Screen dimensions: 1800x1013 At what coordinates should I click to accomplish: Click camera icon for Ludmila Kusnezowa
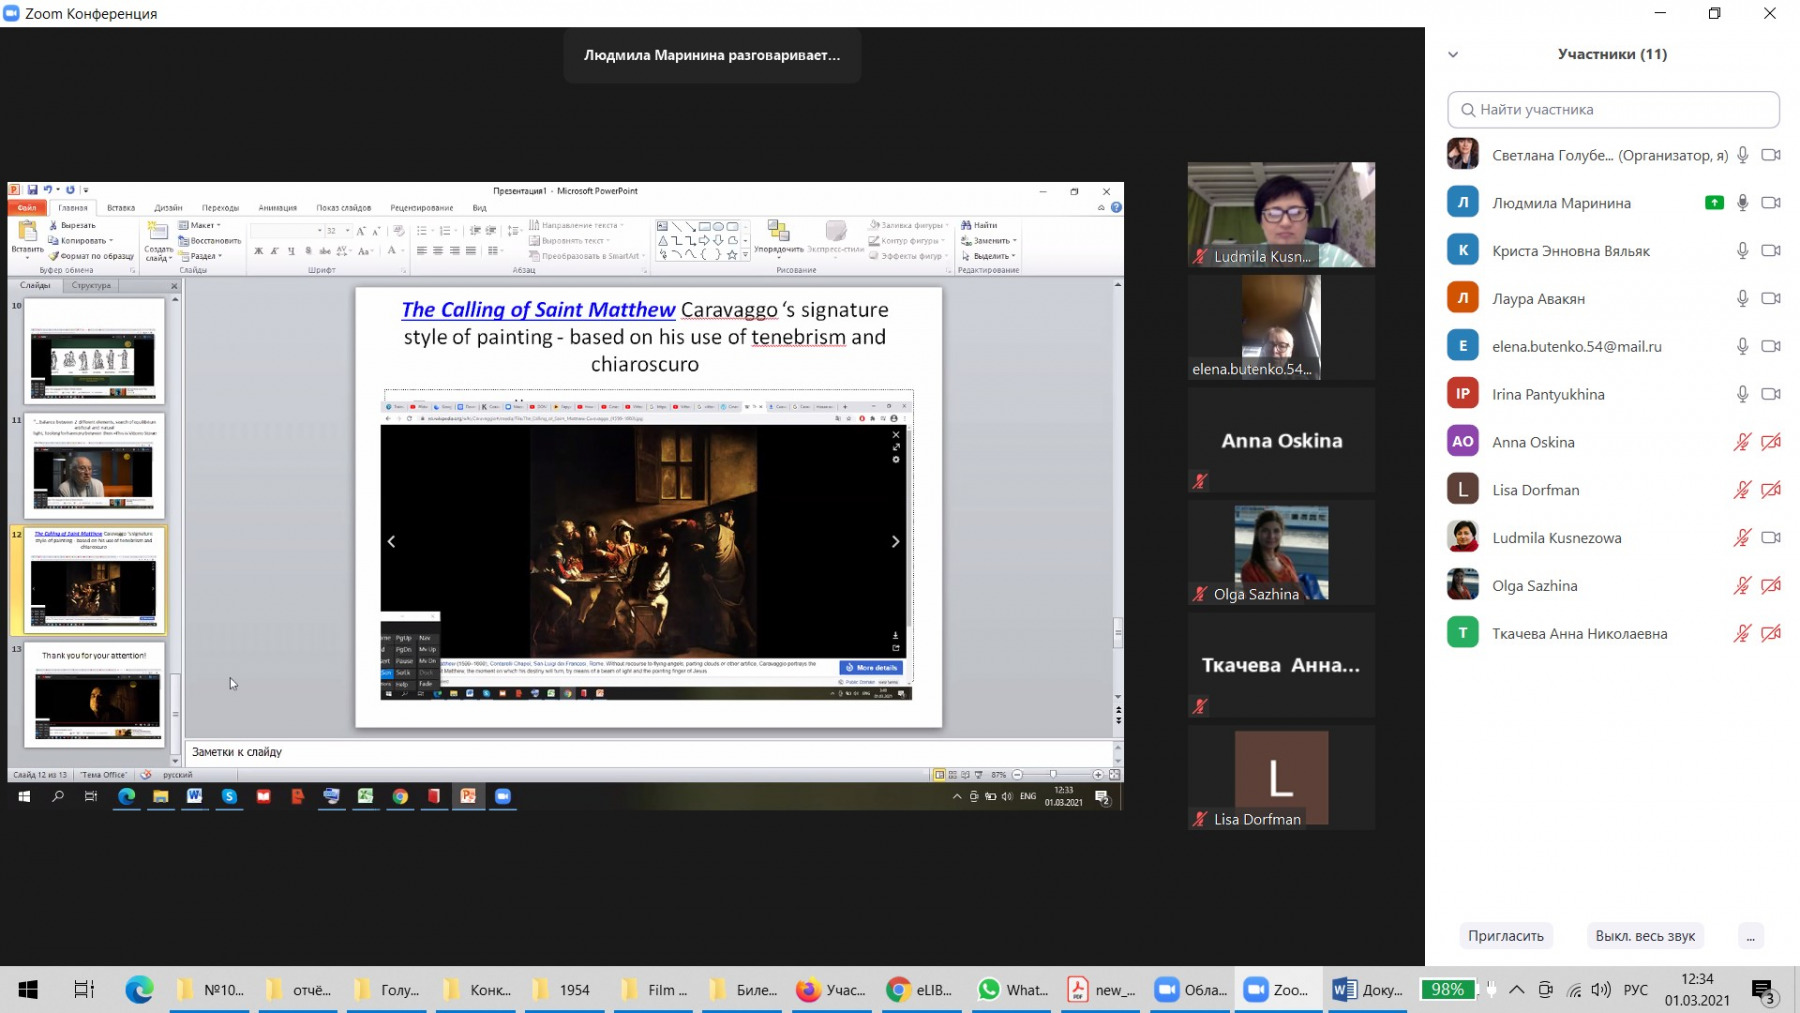pos(1771,538)
